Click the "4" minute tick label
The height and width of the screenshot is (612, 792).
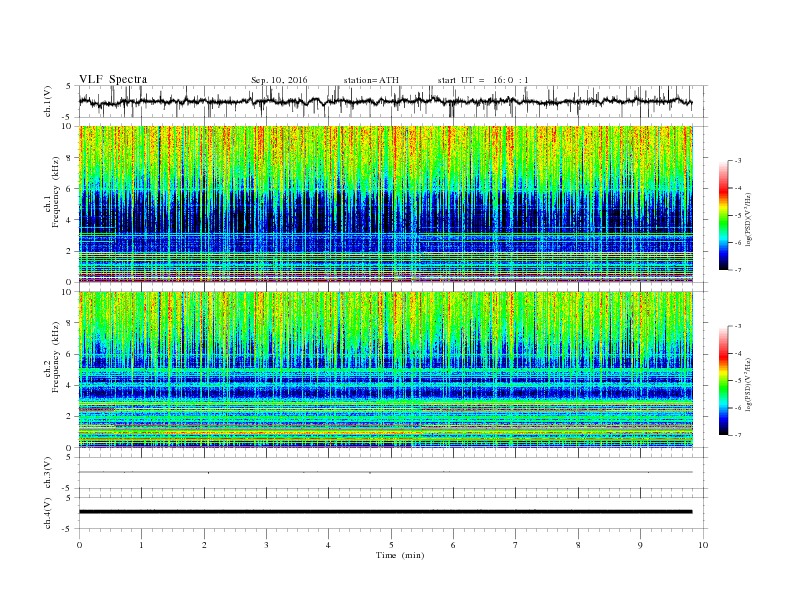pos(328,545)
